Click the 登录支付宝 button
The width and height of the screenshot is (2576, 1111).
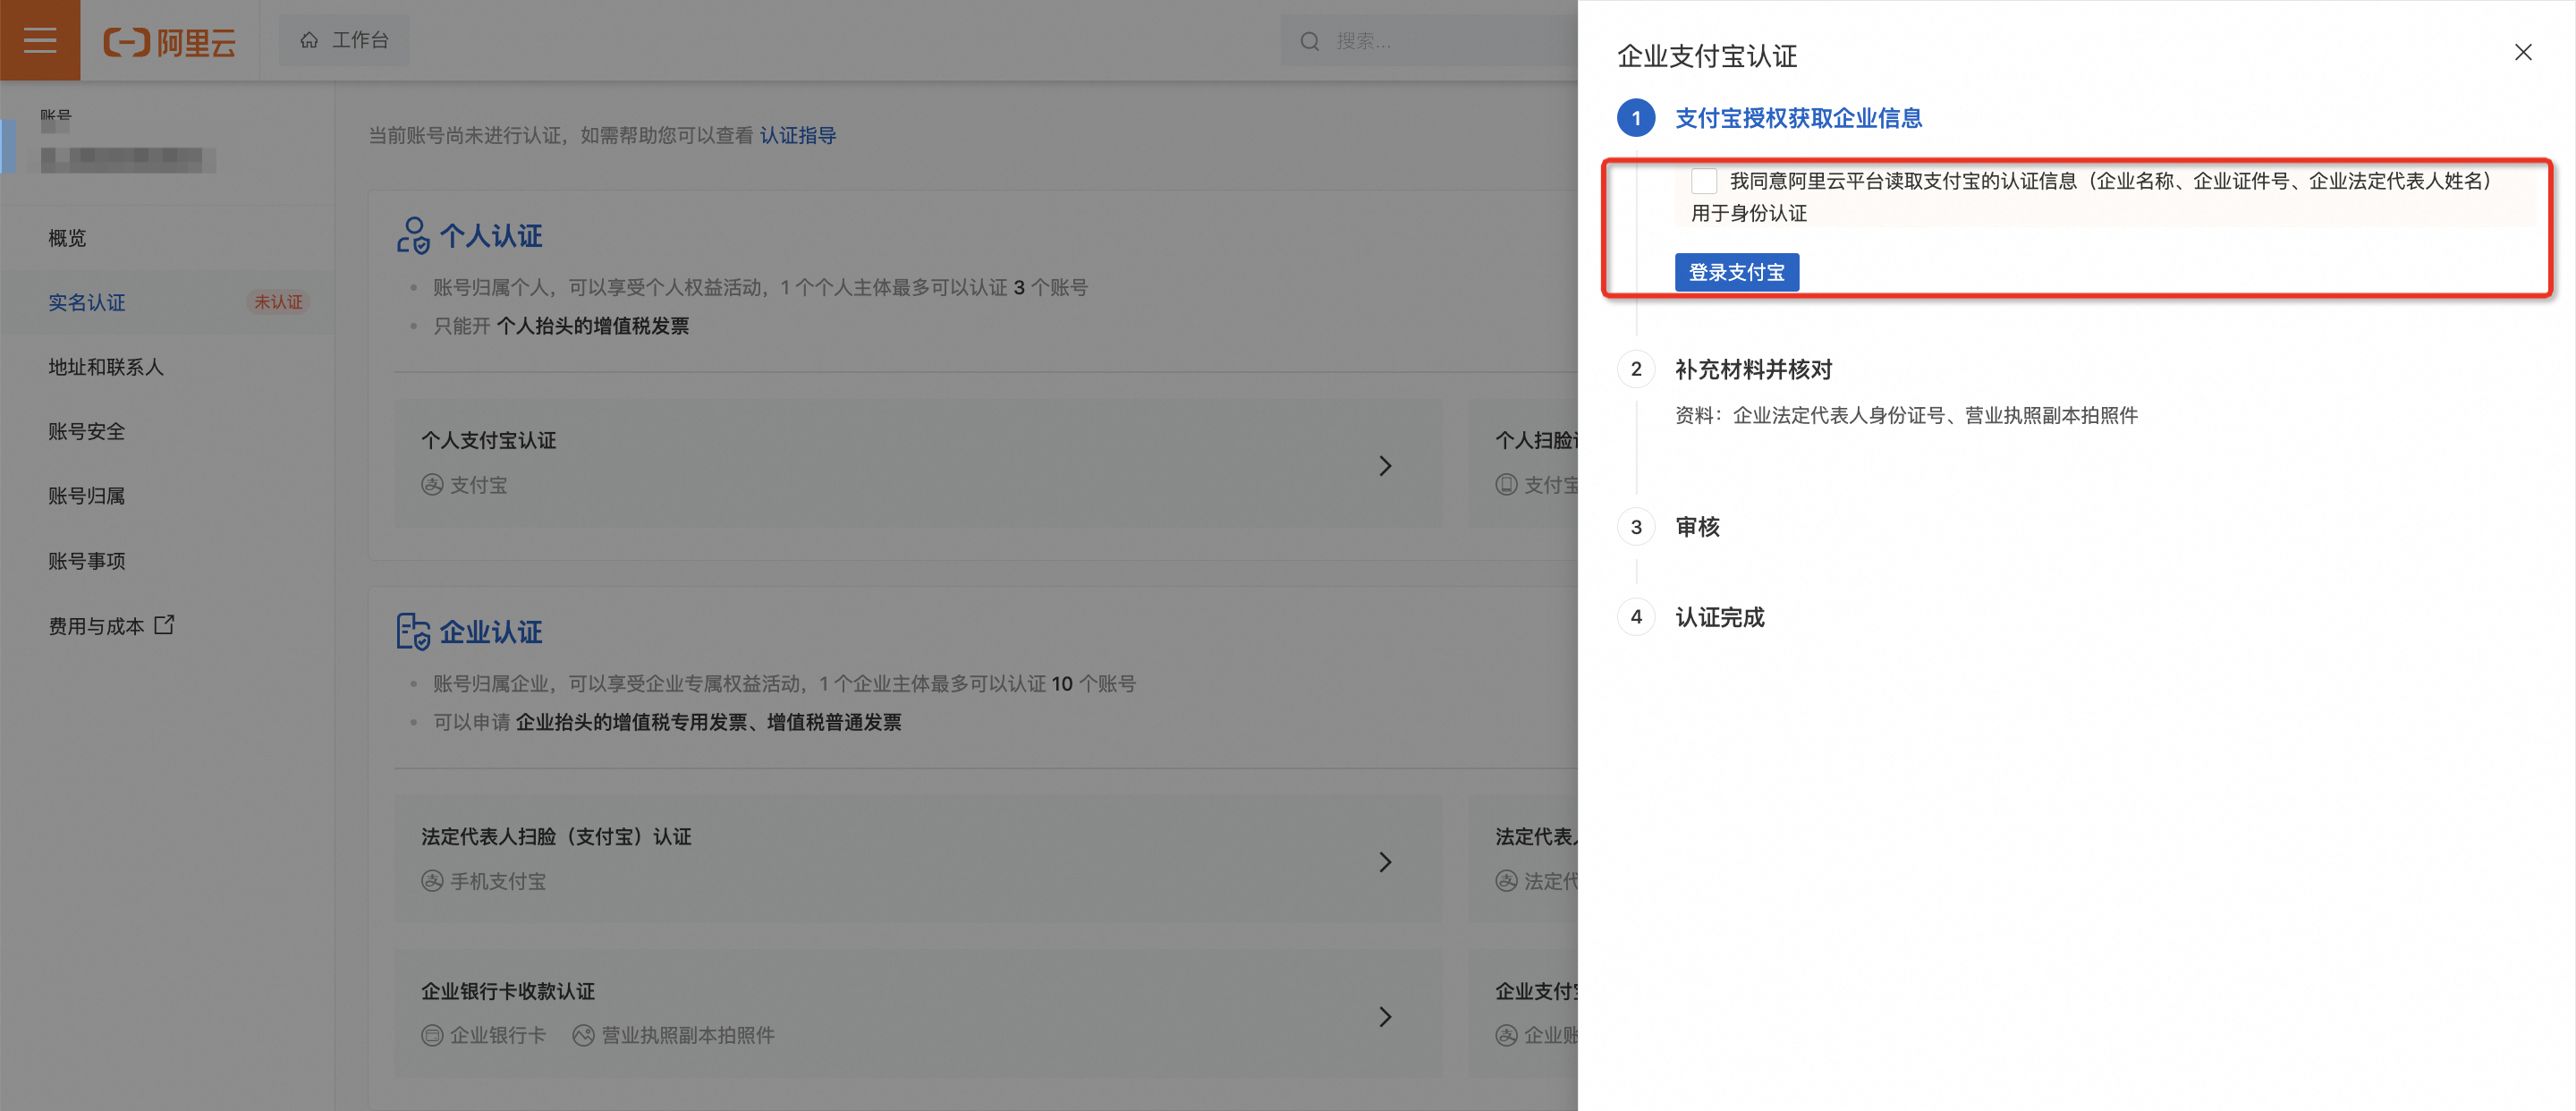point(1736,272)
